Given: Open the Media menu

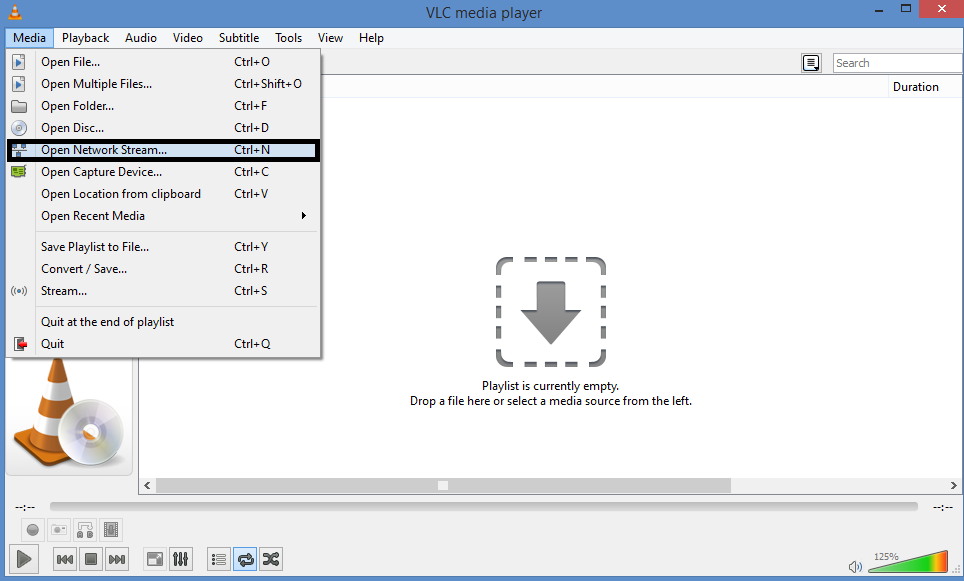Looking at the screenshot, I should point(30,38).
